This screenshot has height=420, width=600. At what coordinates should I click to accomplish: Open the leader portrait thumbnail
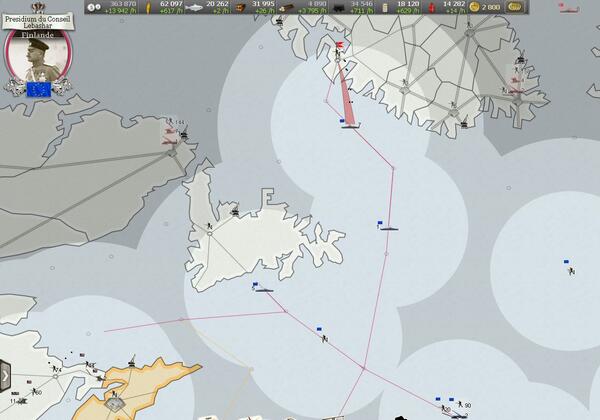tap(38, 57)
